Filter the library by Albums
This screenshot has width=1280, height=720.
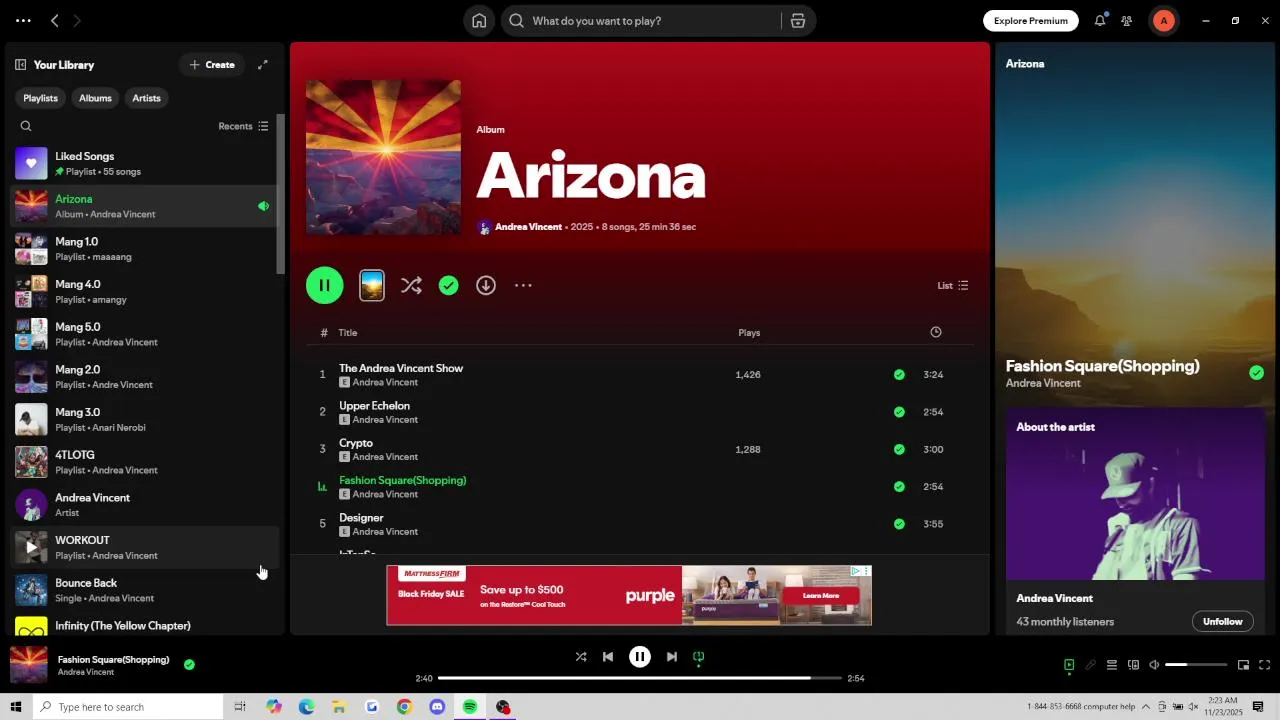click(95, 98)
